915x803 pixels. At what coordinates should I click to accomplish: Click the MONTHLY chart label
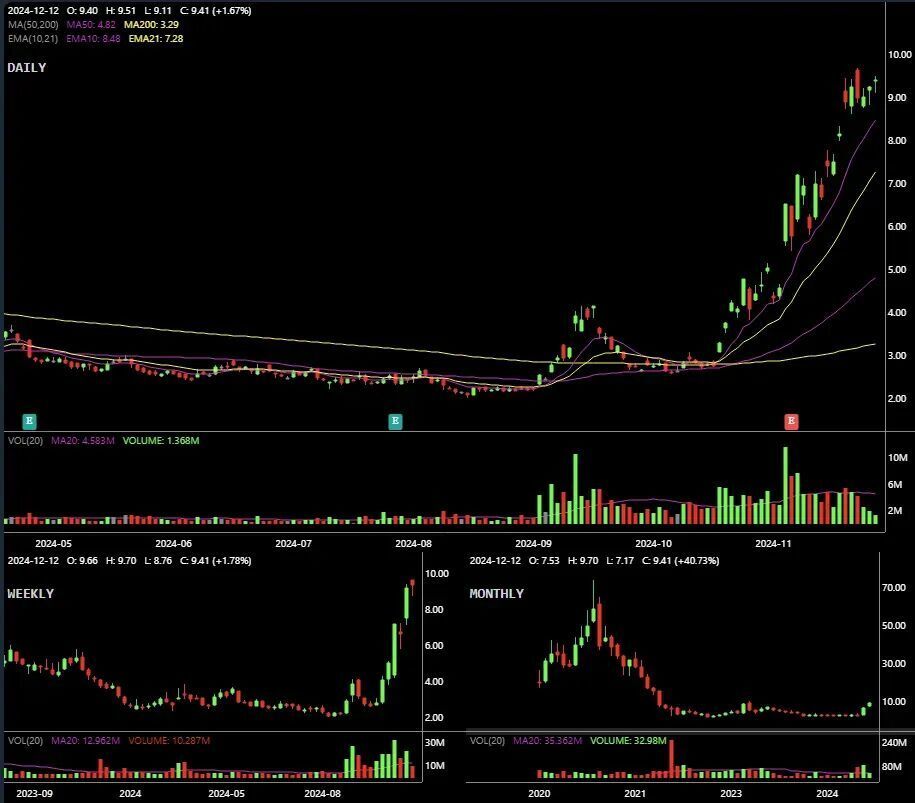[x=497, y=593]
